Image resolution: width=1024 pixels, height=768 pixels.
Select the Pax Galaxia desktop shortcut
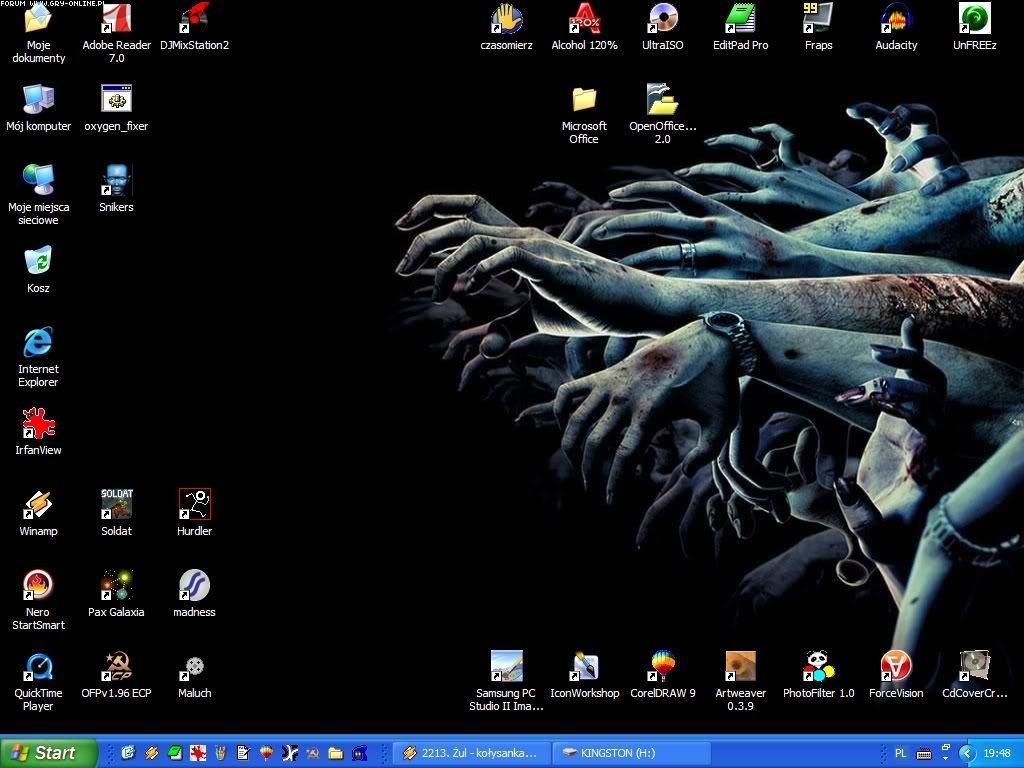[116, 594]
